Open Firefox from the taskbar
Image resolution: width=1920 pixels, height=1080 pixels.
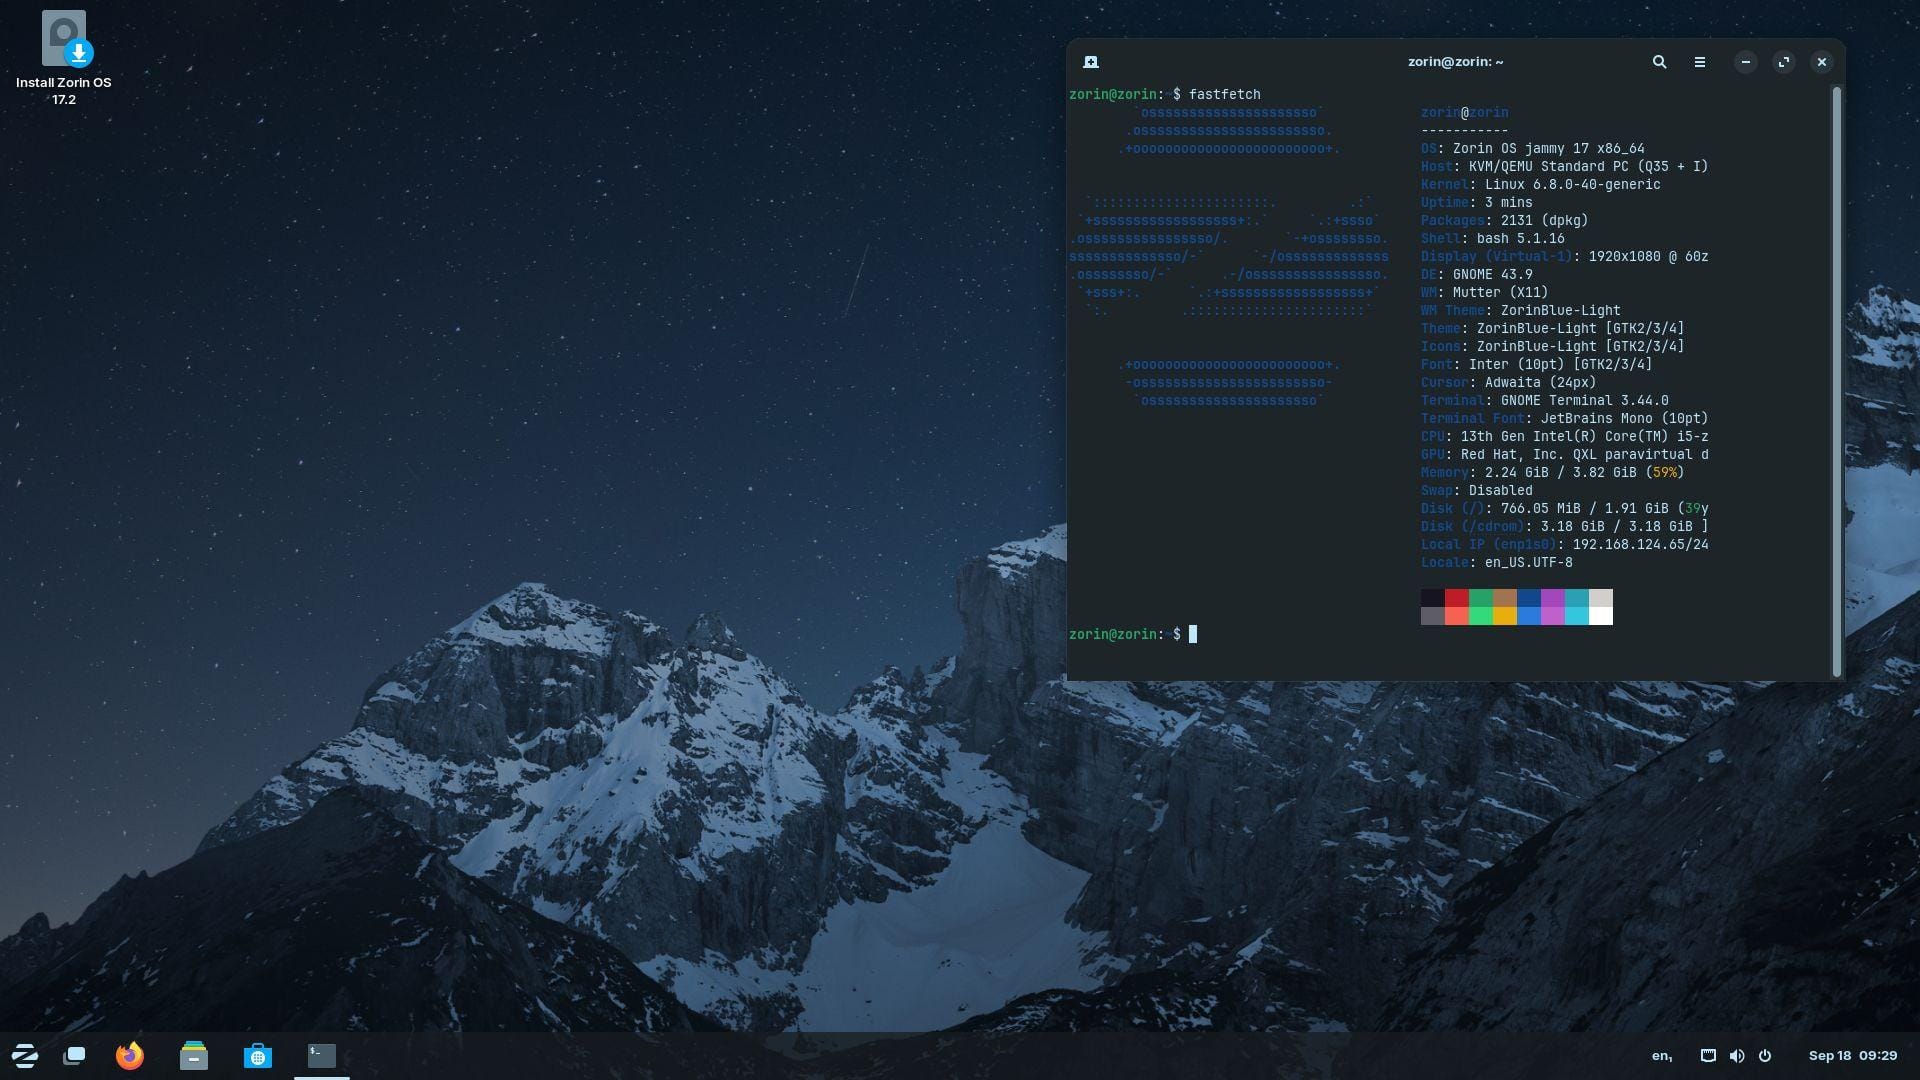129,1055
